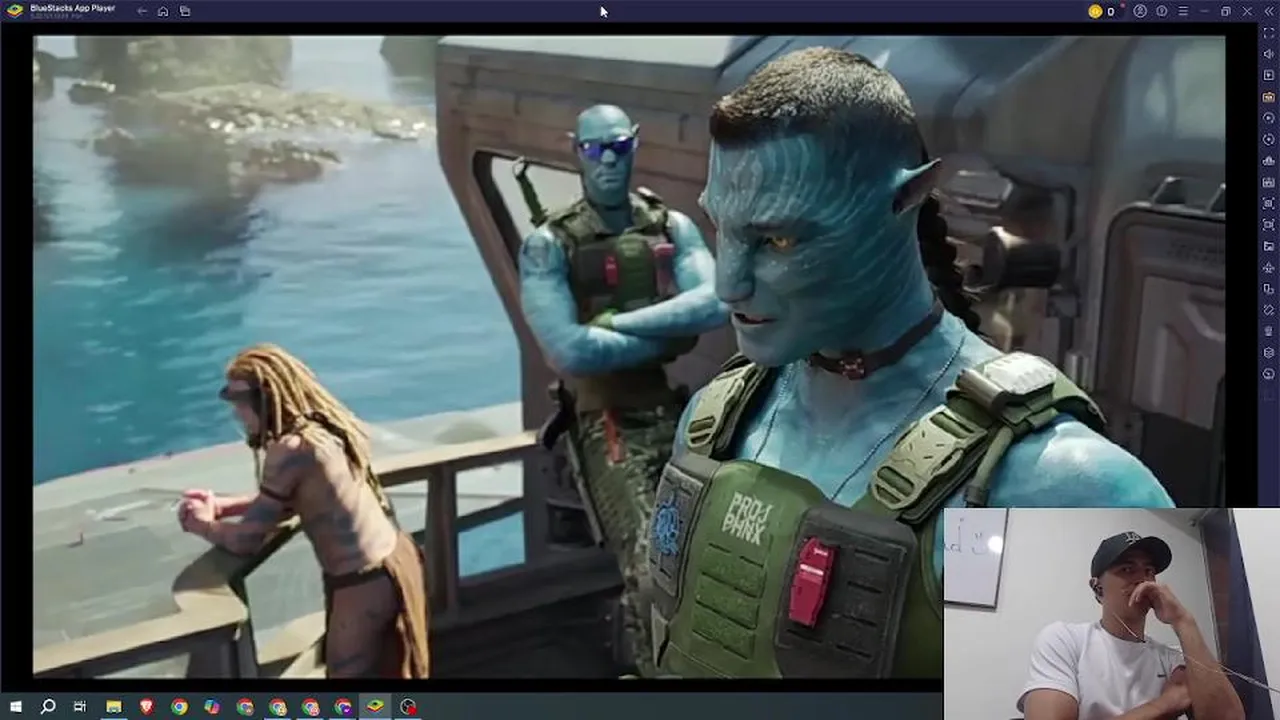Open the orange toolbox sidebar icon
1280x720 pixels.
coord(1269,97)
